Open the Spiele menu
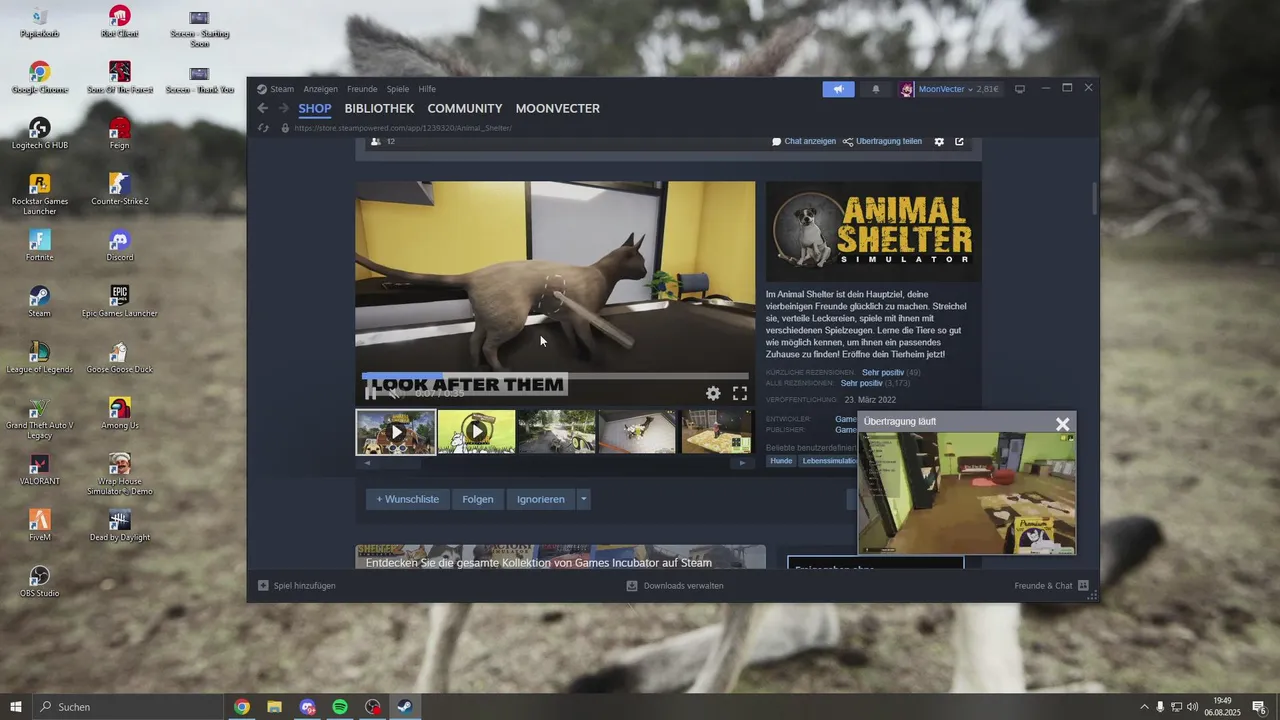This screenshot has height=720, width=1280. coord(398,89)
